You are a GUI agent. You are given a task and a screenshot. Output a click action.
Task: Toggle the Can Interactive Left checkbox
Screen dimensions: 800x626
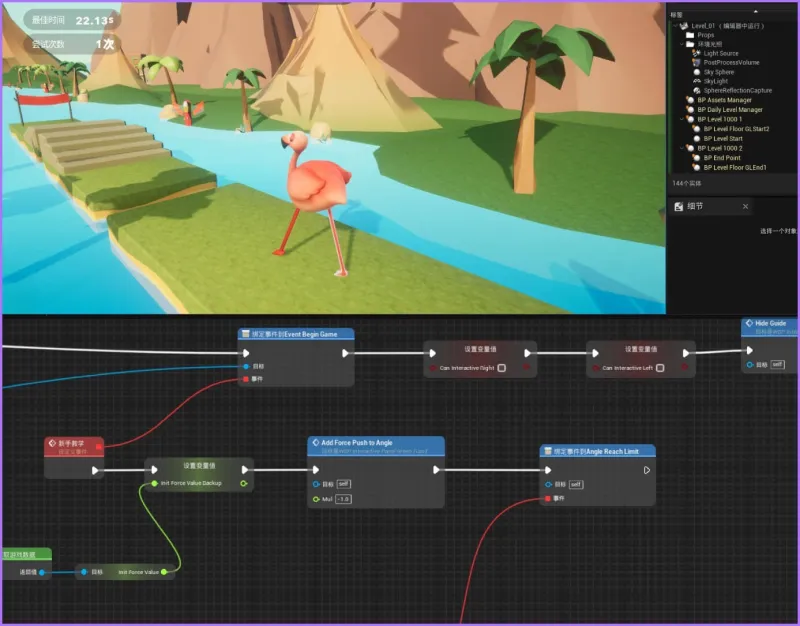(x=660, y=368)
